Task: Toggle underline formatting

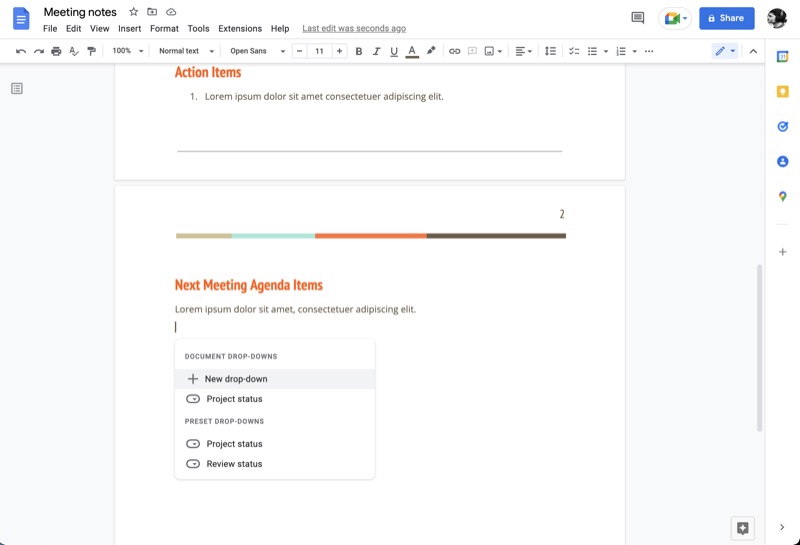Action: point(394,51)
